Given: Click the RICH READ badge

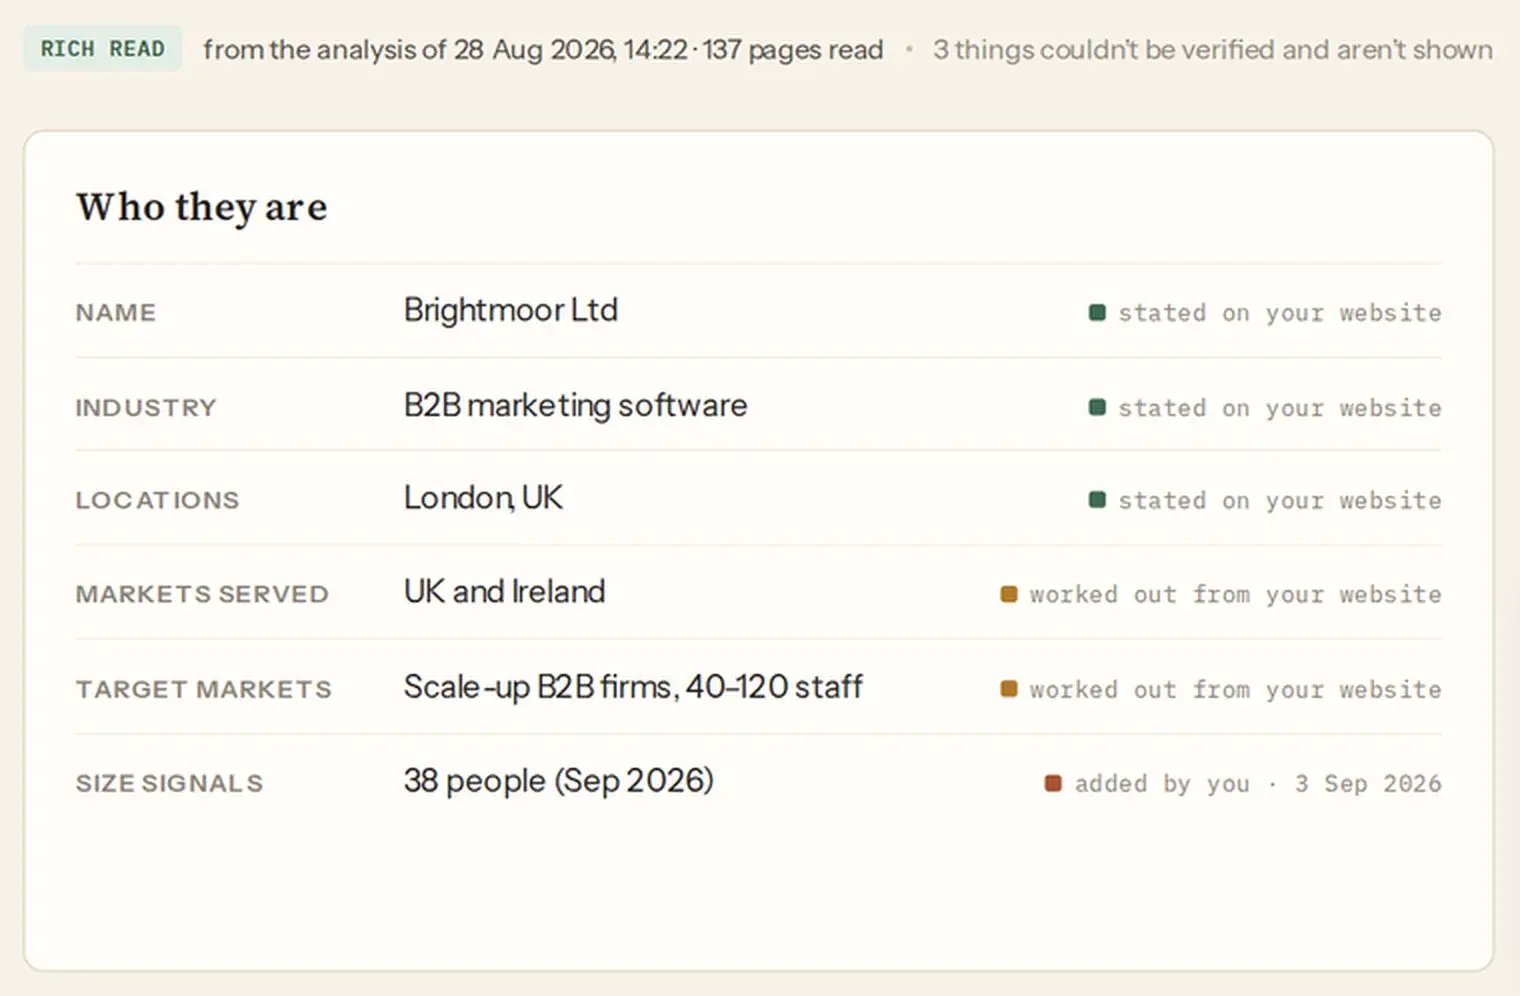Looking at the screenshot, I should click(x=102, y=49).
